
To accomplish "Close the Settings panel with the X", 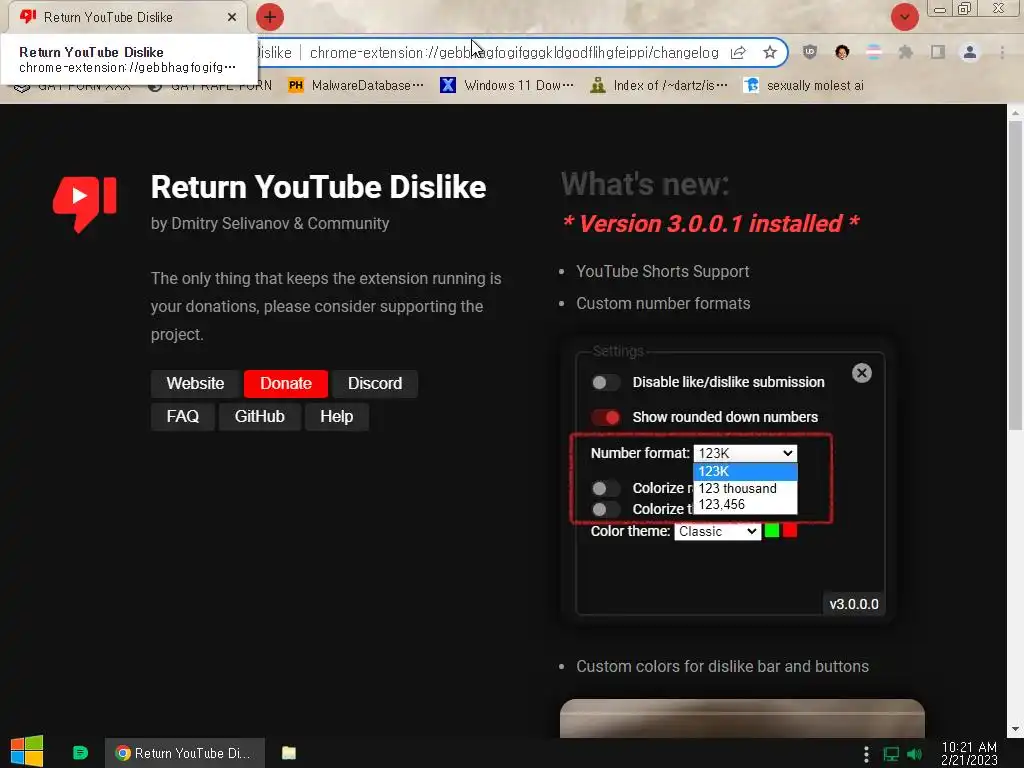I will (862, 373).
